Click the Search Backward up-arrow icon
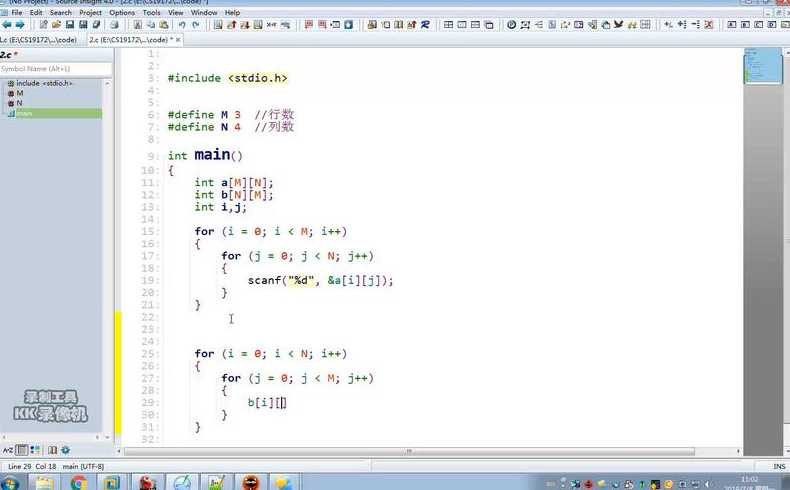The image size is (790, 490). click(231, 24)
